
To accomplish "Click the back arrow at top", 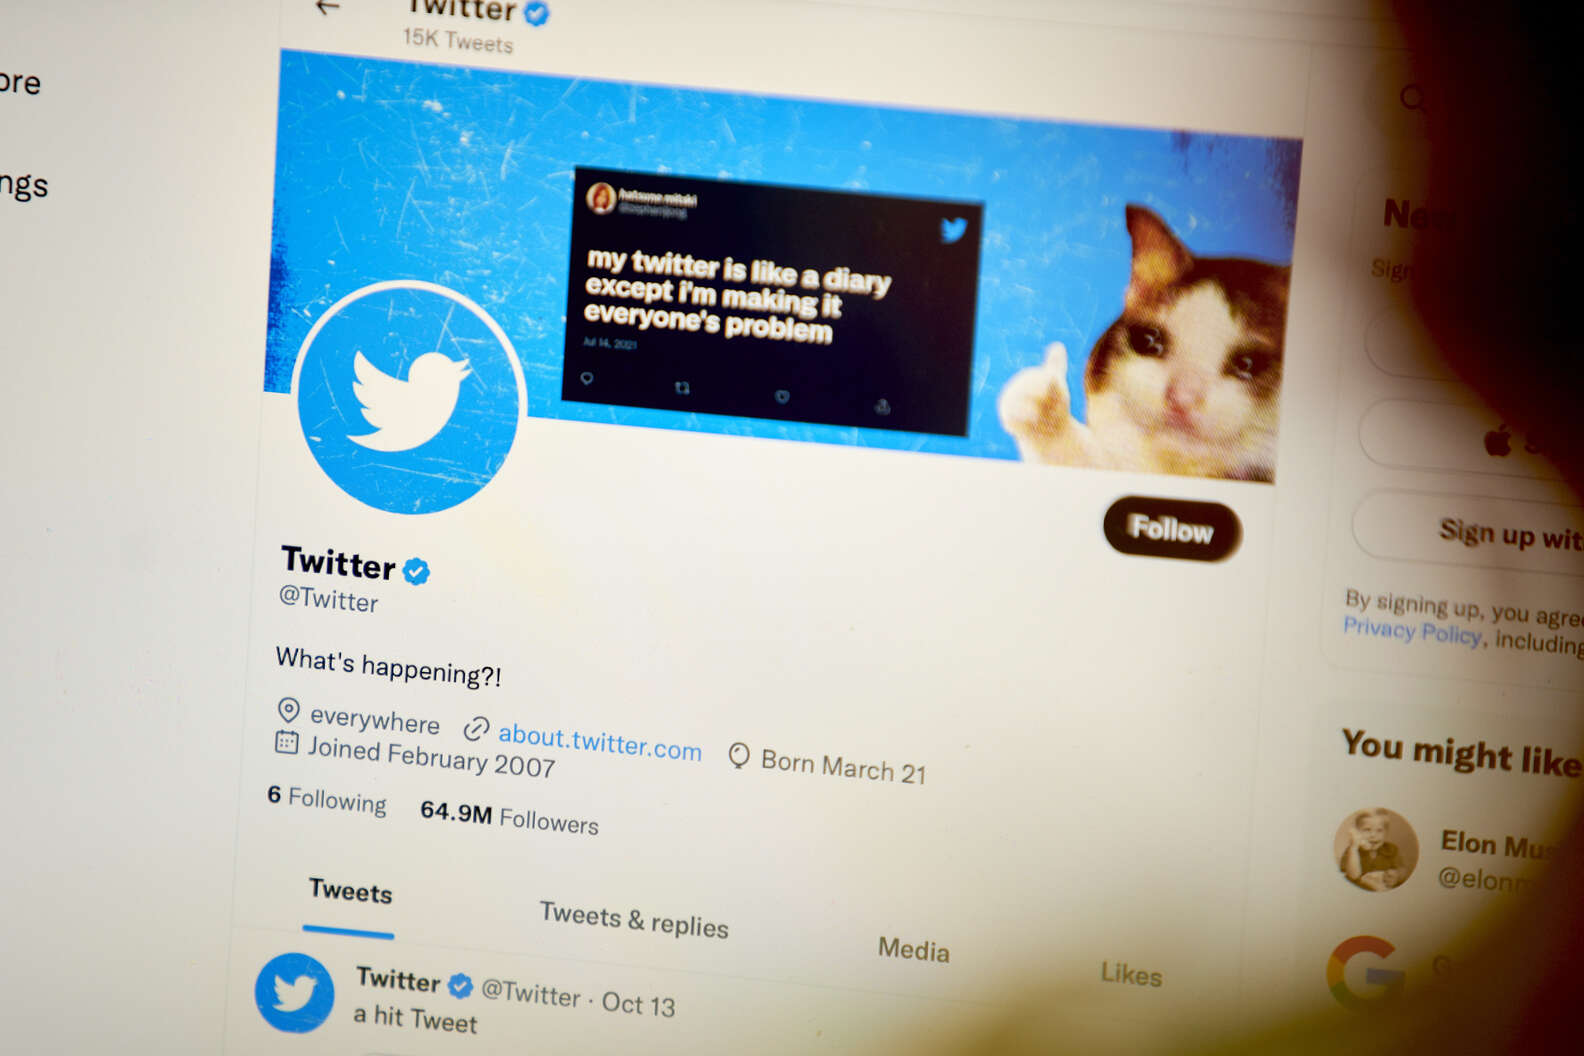I will click(327, 7).
